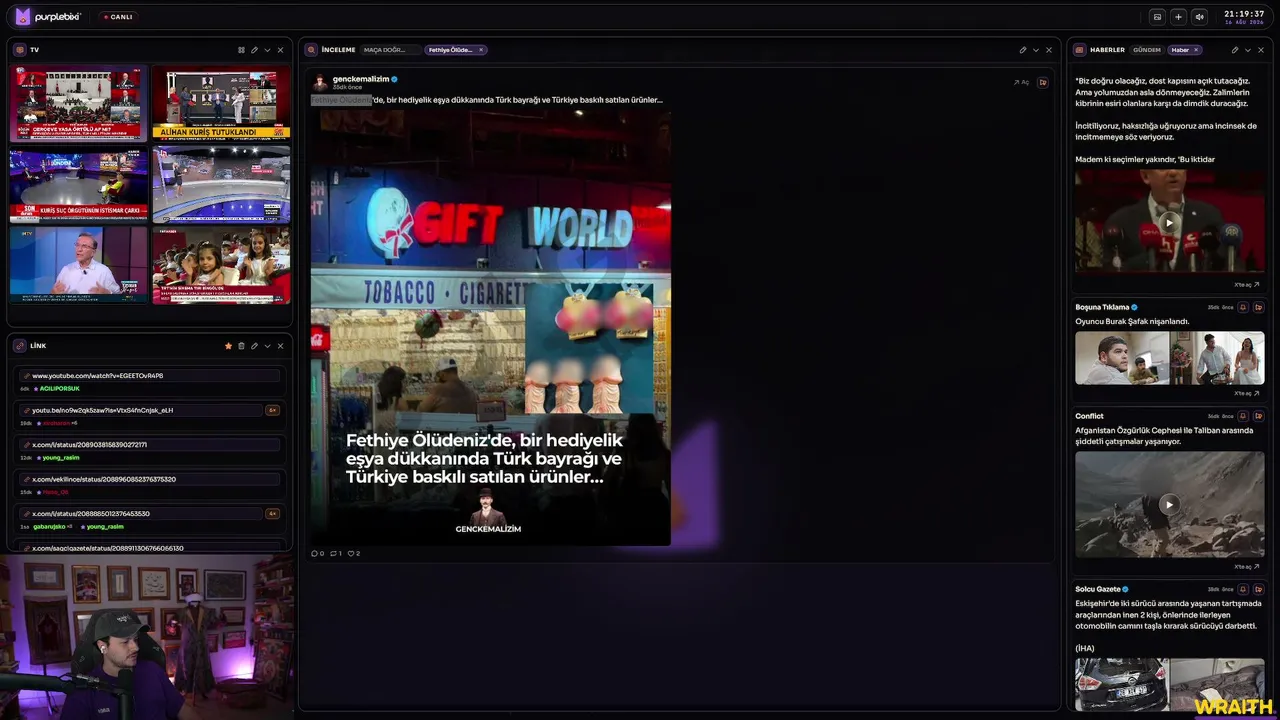
Task: Play the press conference news video
Action: [x=1169, y=222]
